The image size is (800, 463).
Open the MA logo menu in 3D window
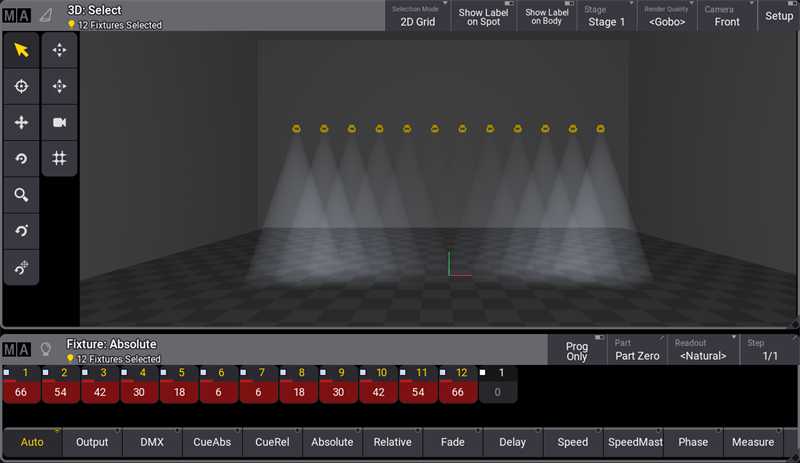pyautogui.click(x=17, y=15)
